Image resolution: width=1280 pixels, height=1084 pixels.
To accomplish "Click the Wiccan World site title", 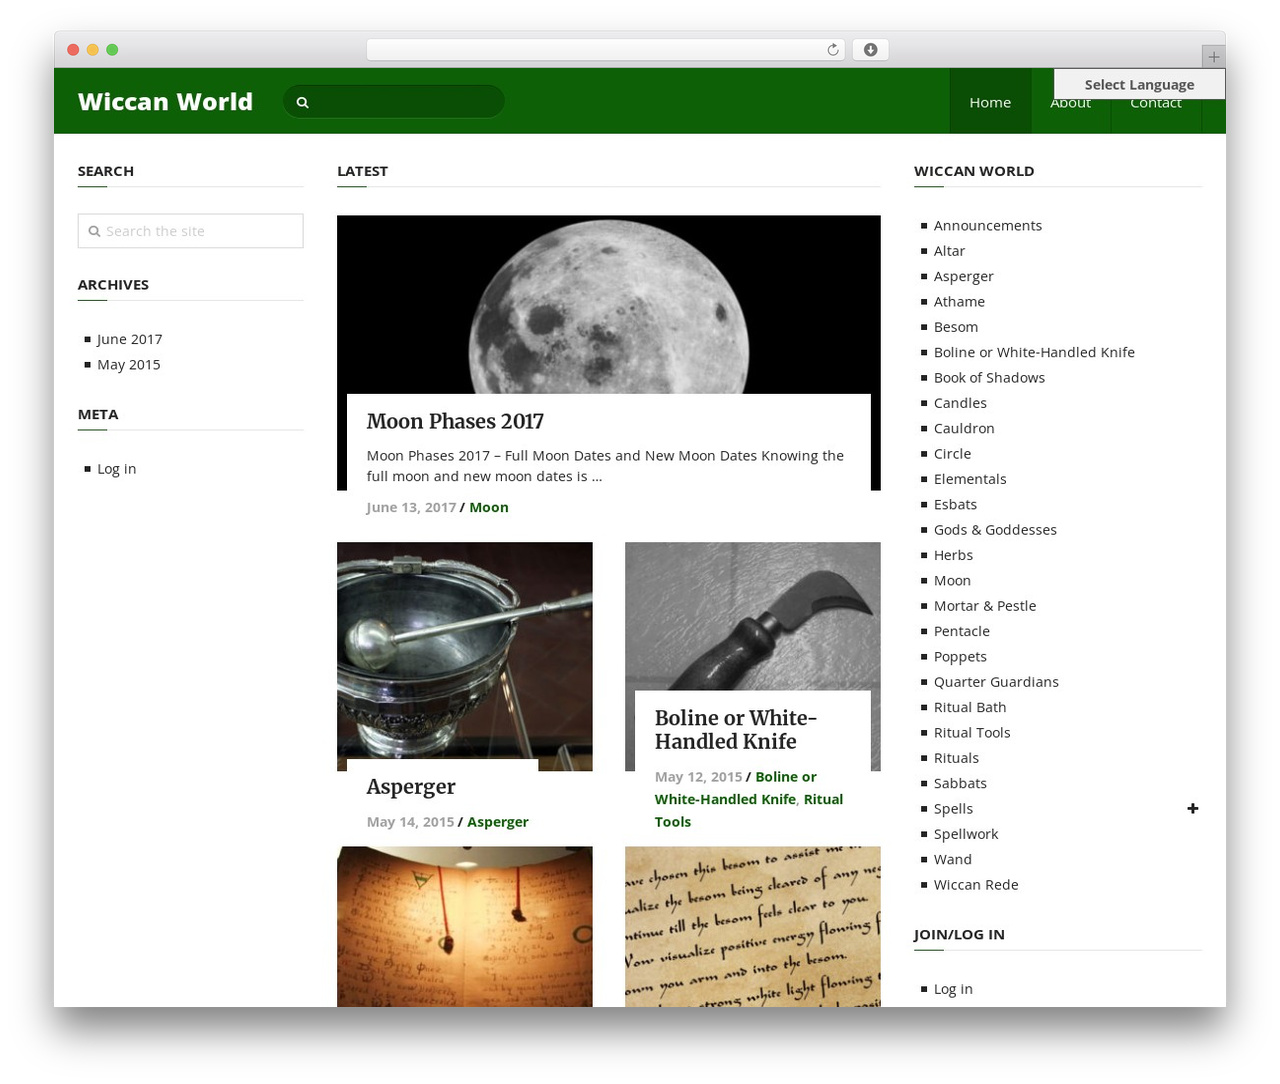I will coord(165,102).
